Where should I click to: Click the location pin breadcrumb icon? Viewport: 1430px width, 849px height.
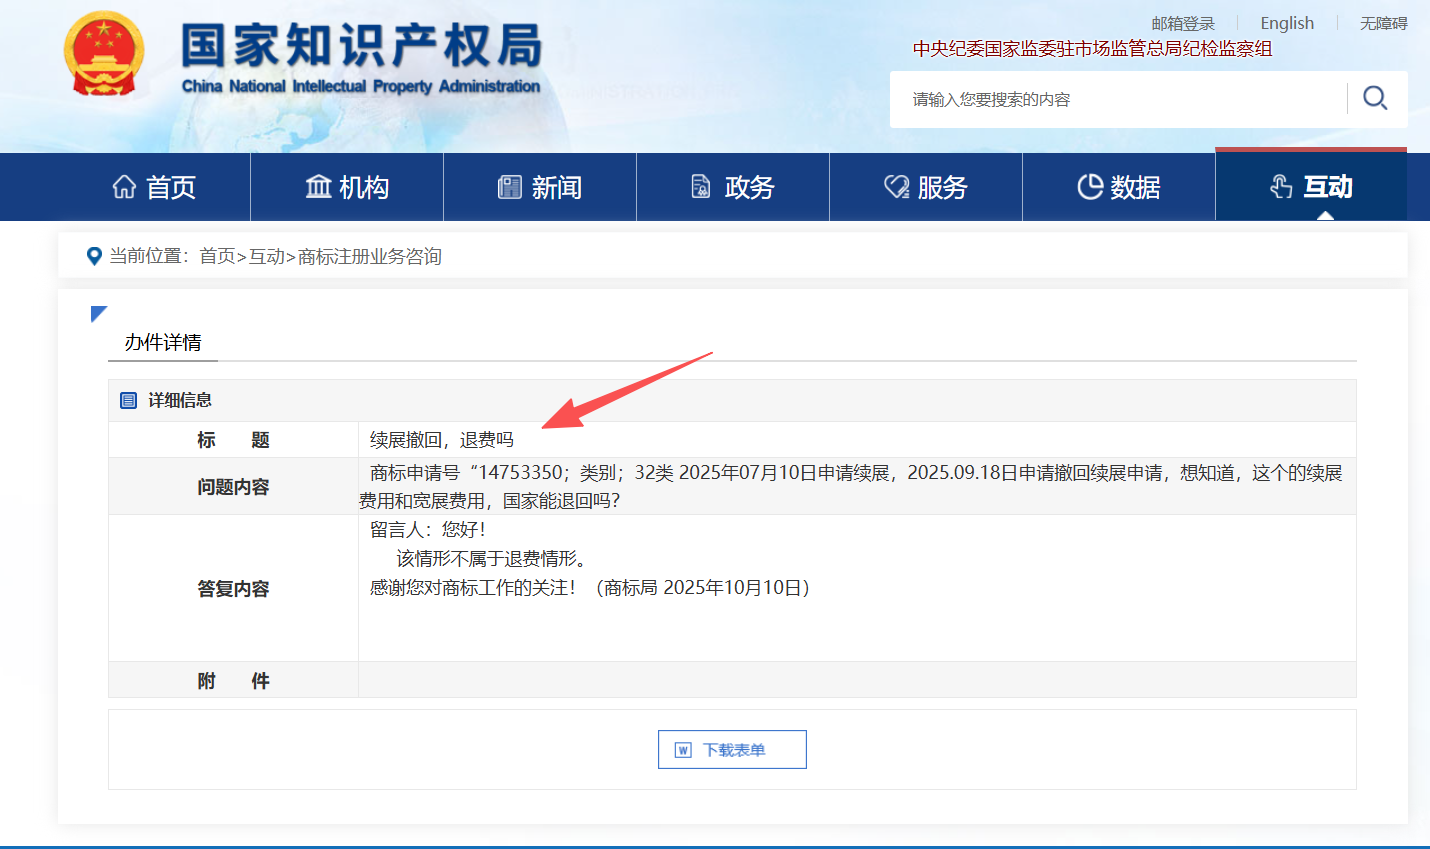[94, 257]
